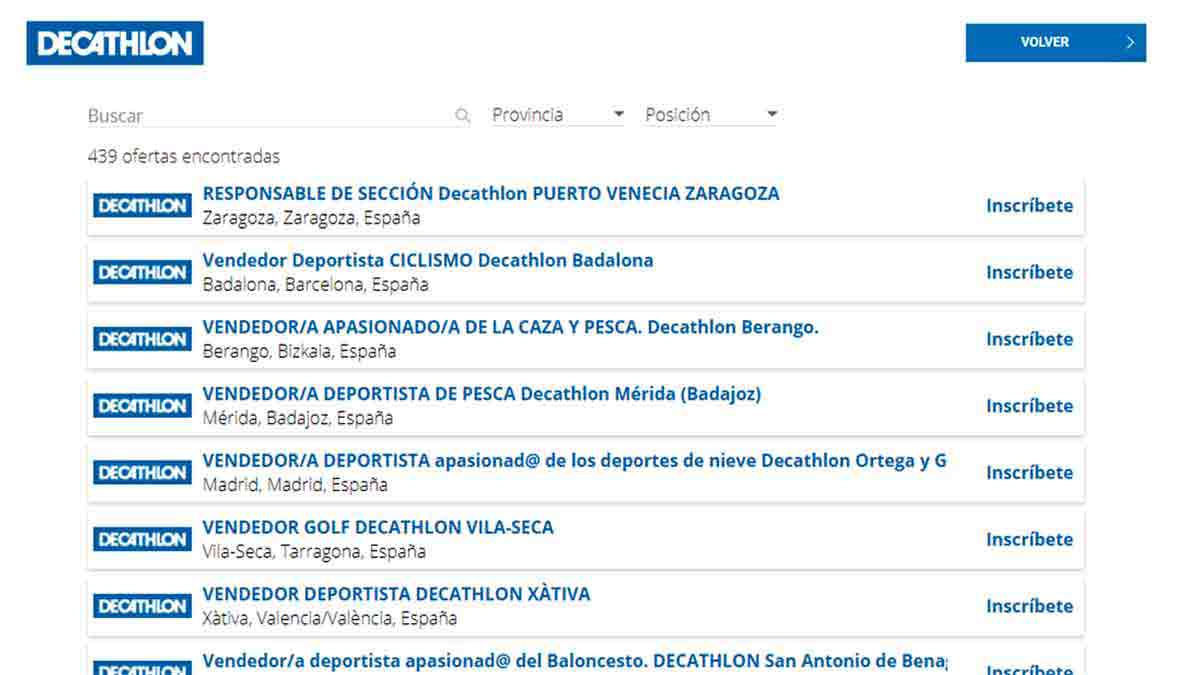Select Inscríbete for the Berango caza y pesca job

(1029, 340)
